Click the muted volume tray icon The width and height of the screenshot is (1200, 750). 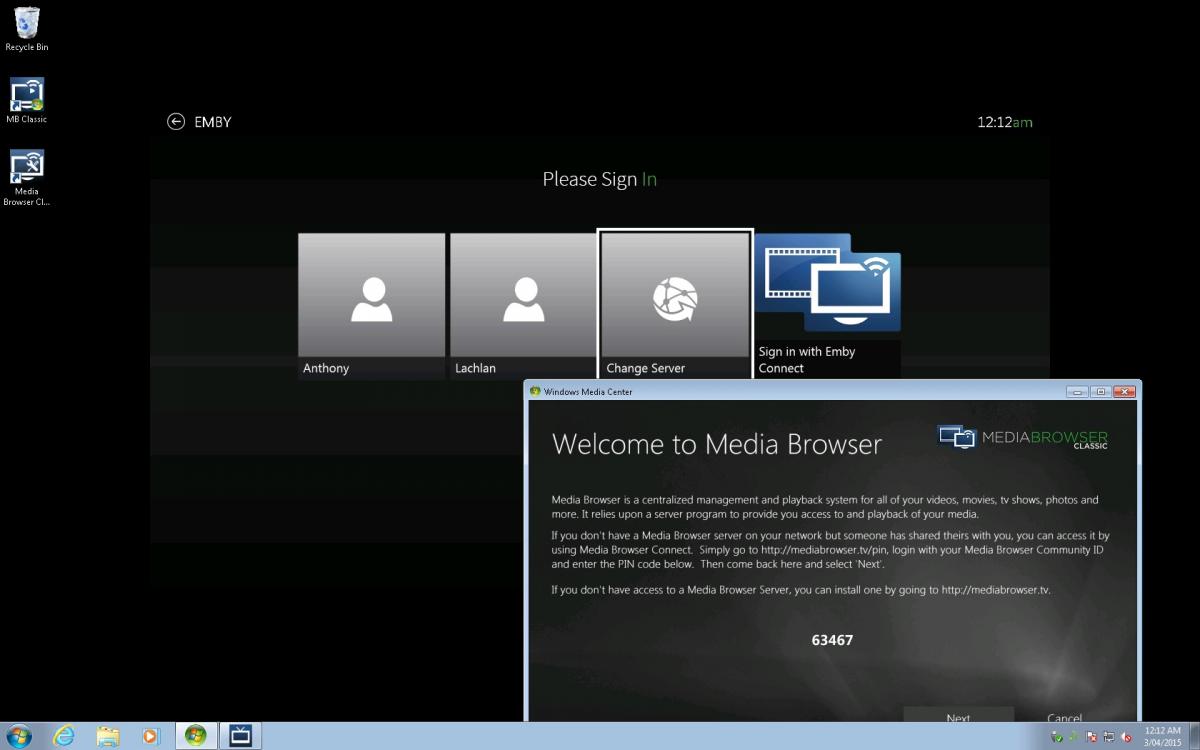(1126, 737)
